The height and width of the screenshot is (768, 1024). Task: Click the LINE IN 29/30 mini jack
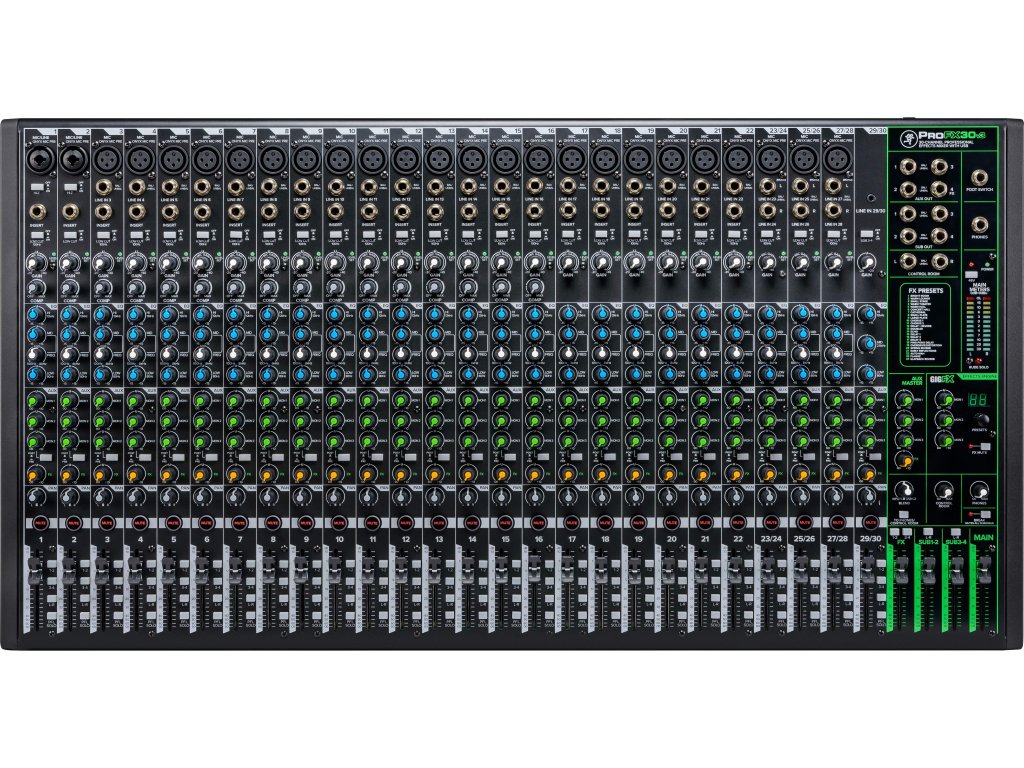[x=872, y=197]
